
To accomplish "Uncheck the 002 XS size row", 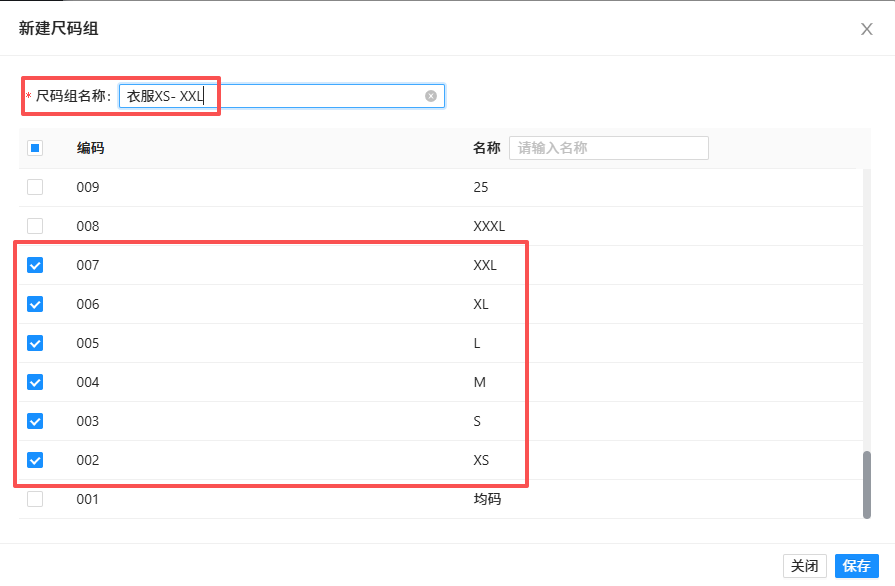I will click(x=35, y=460).
